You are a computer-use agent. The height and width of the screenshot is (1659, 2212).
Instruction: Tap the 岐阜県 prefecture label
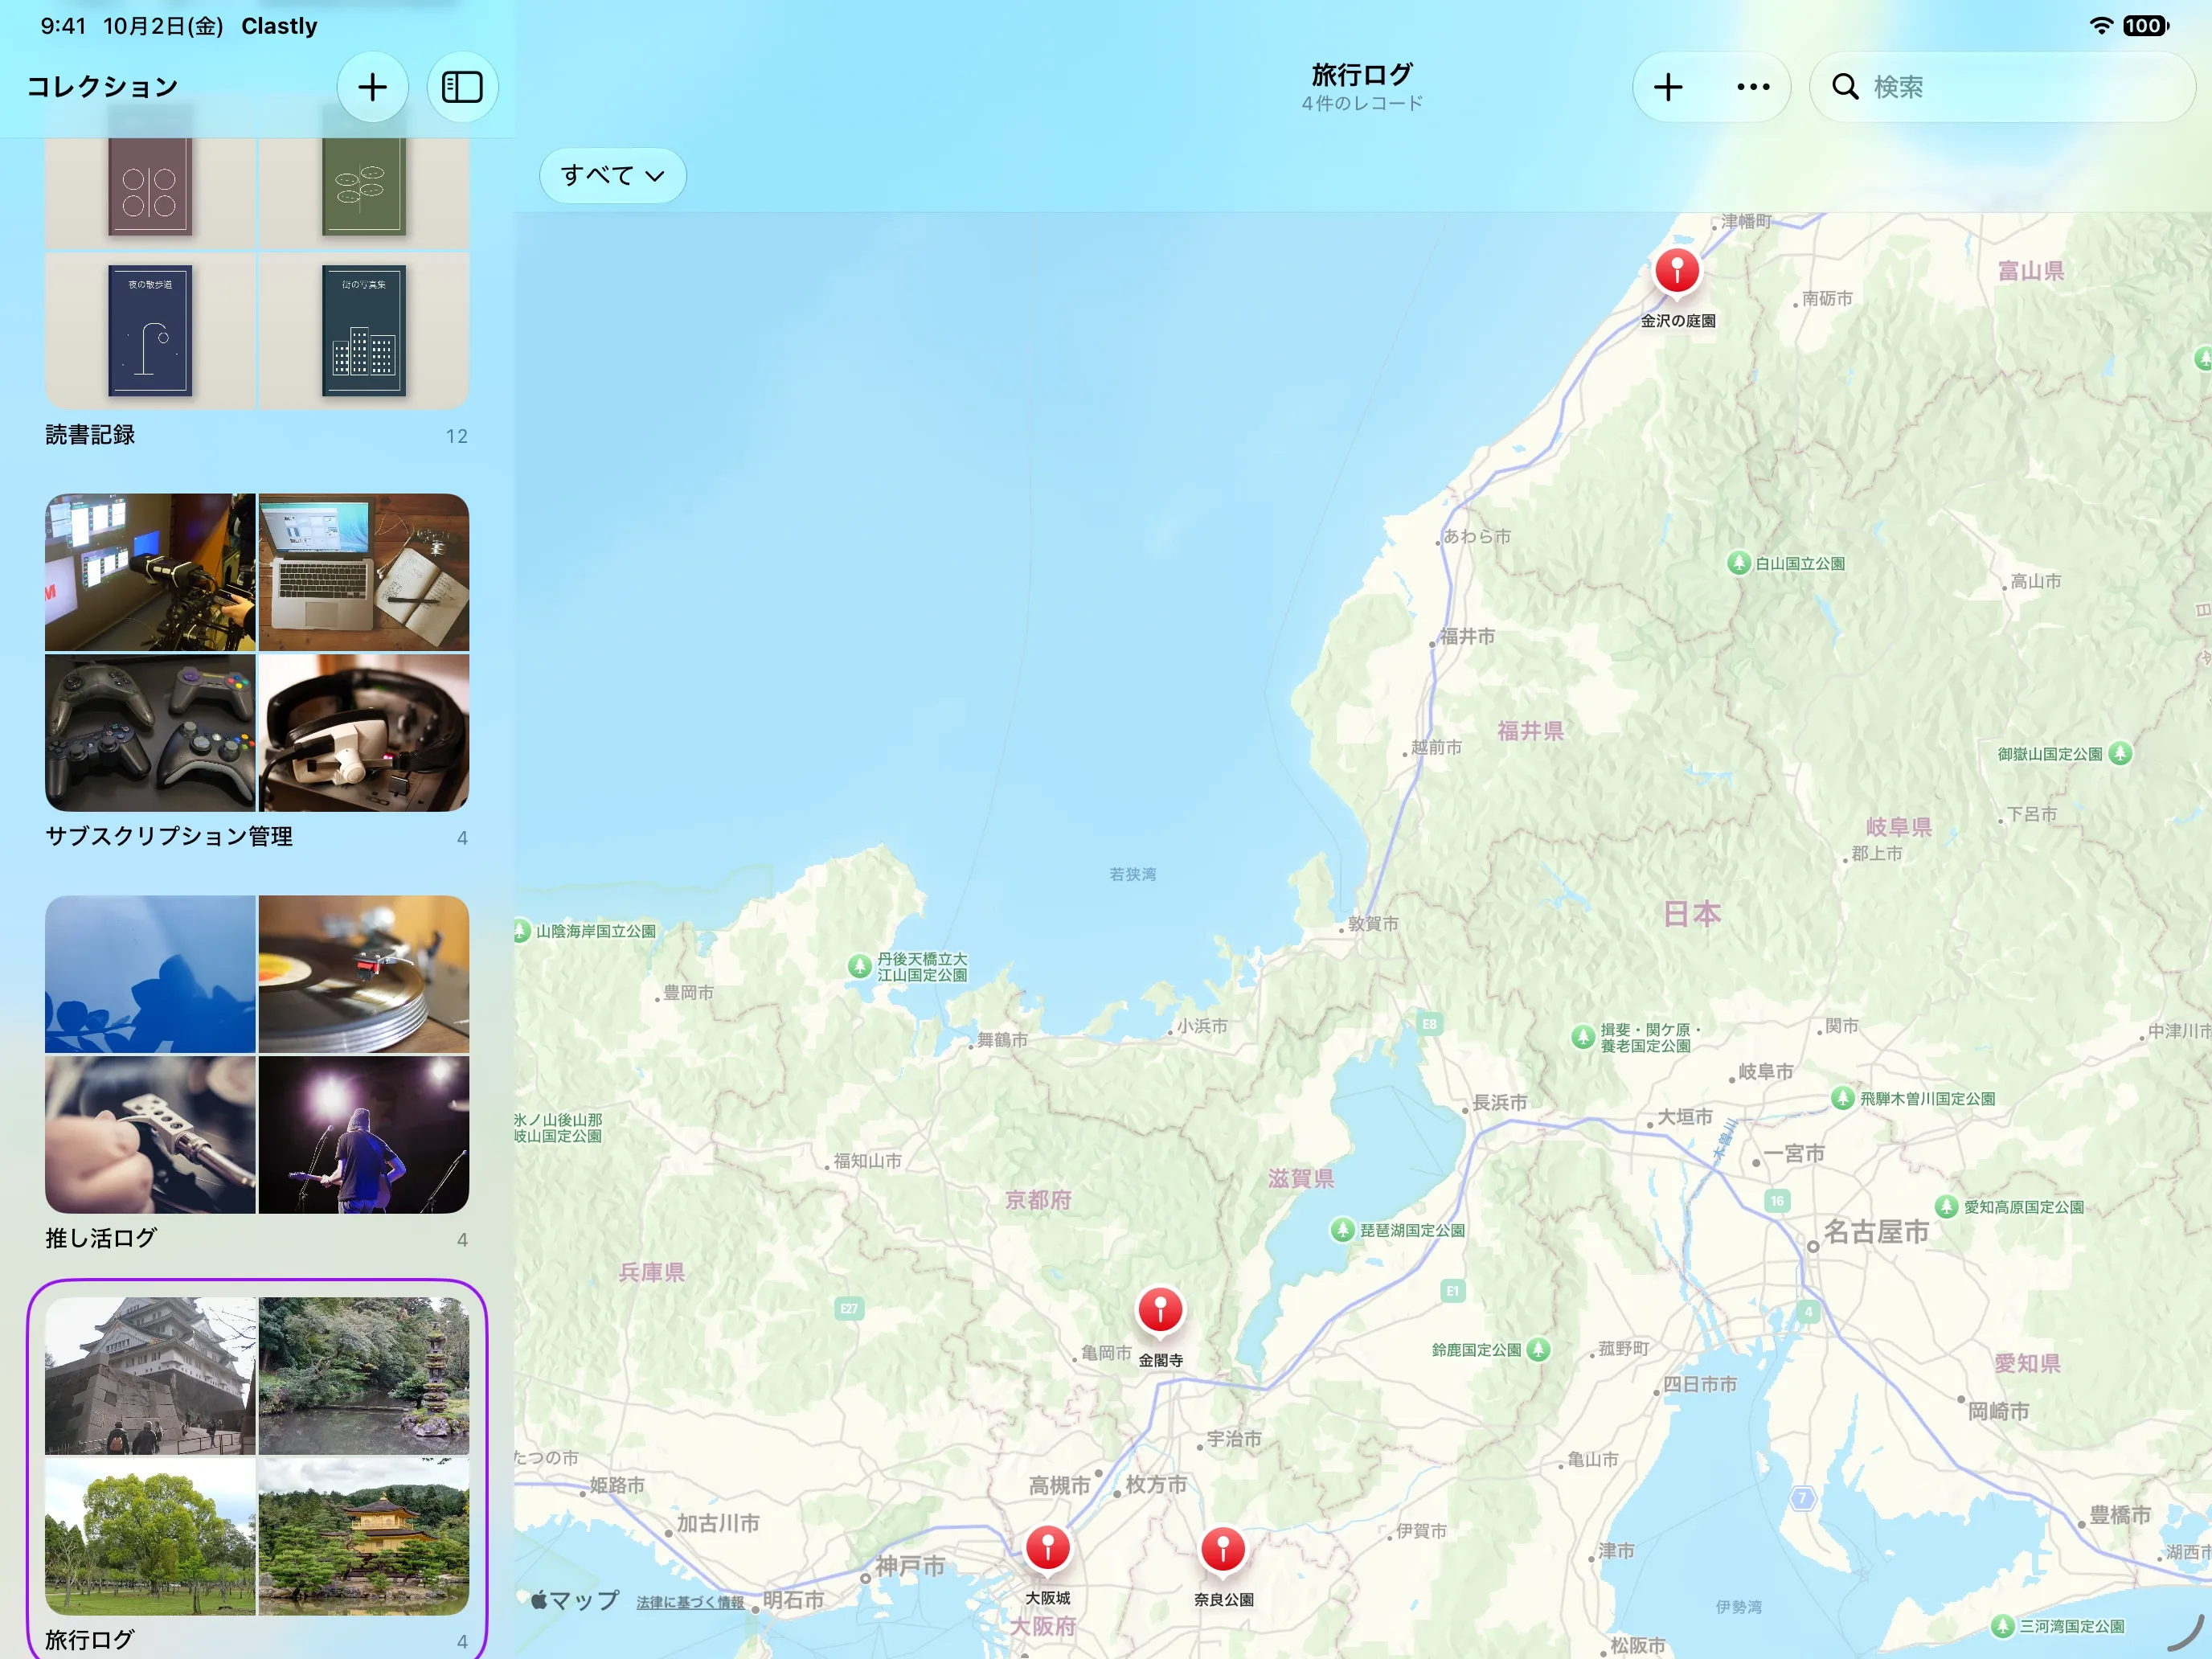coord(1898,827)
